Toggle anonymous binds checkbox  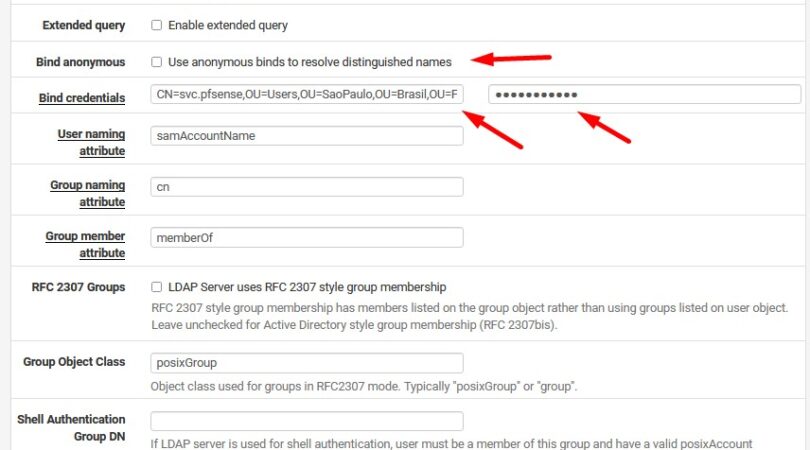point(156,62)
